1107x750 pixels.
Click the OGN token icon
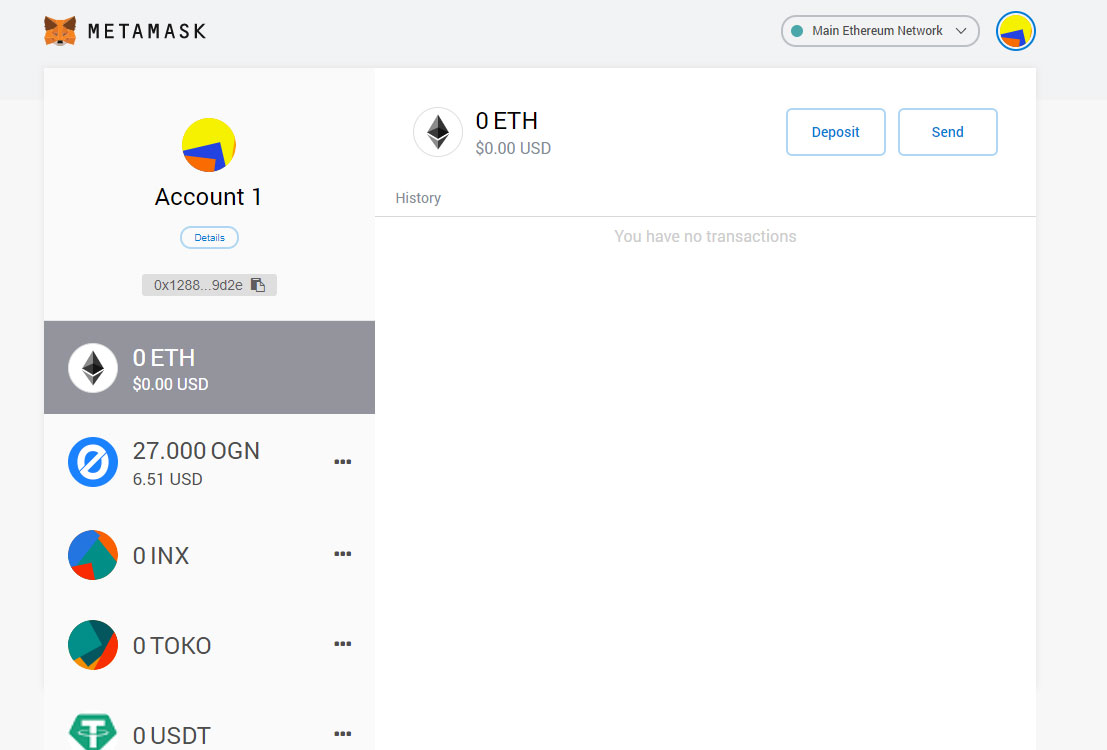click(92, 462)
